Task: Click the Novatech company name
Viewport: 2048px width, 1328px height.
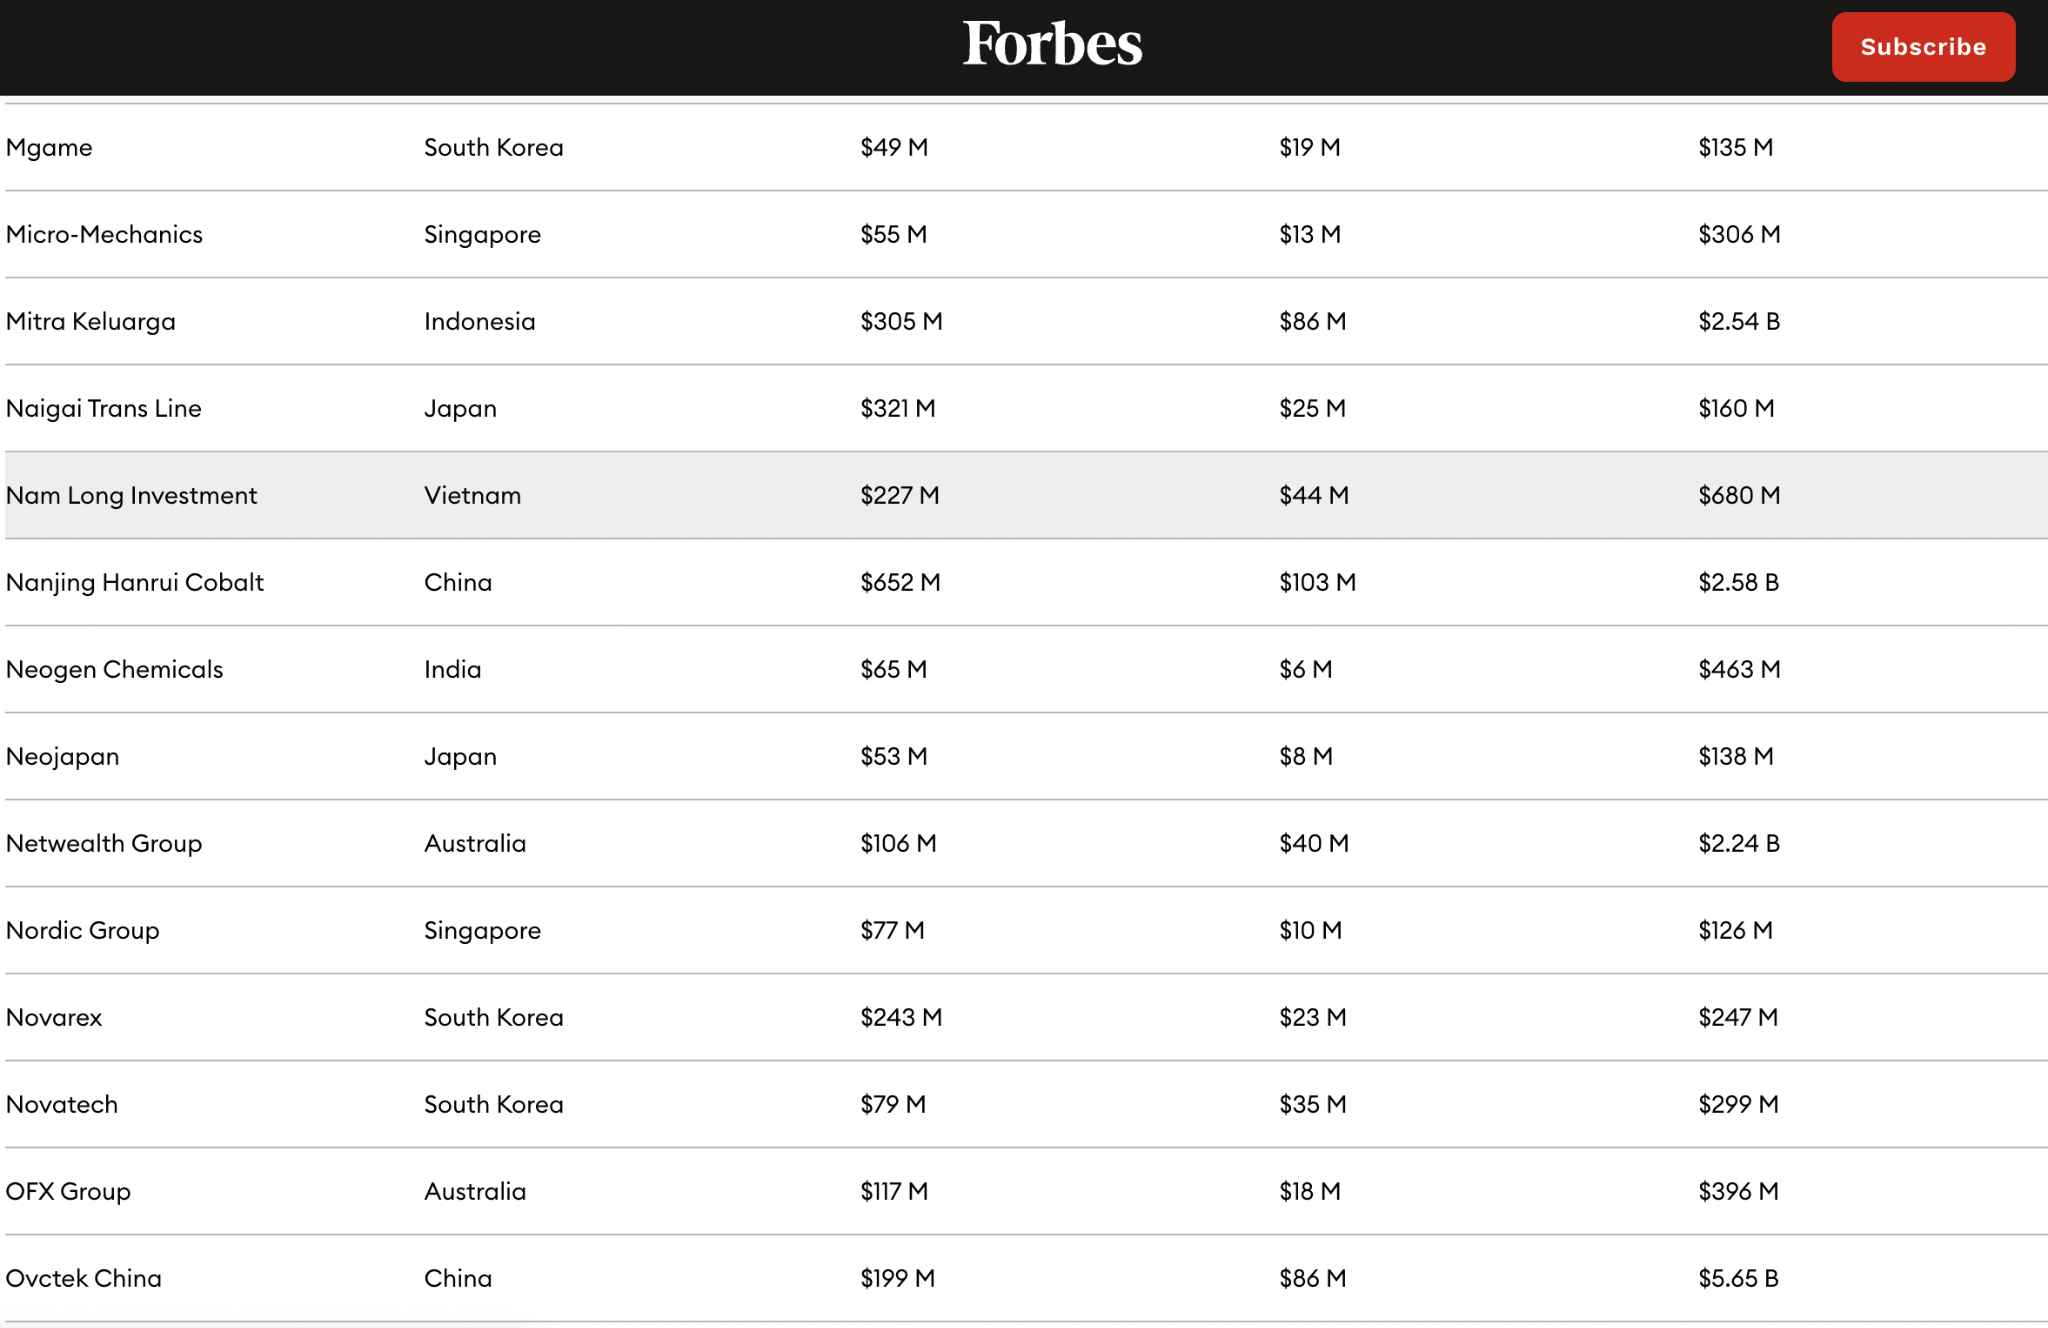Action: click(62, 1104)
